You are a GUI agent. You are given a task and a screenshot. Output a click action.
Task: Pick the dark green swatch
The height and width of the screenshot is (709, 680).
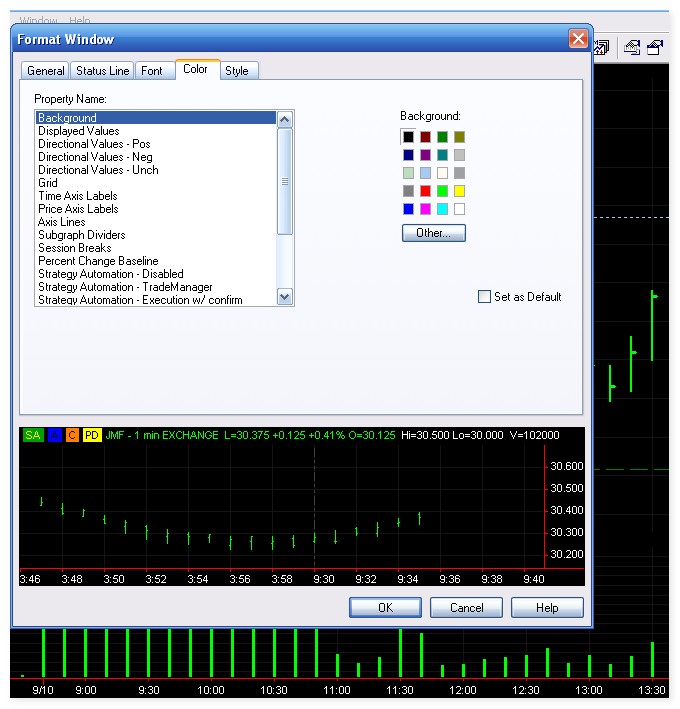point(443,137)
